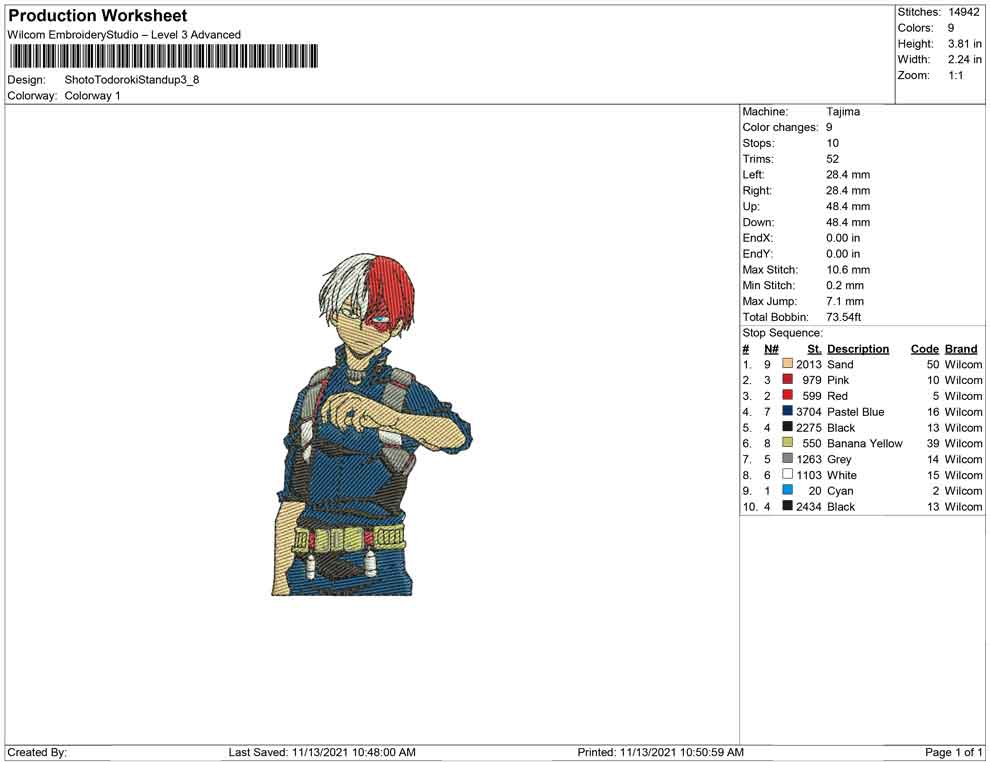Click the Left value 28.4 mm
This screenshot has width=990, height=762.
848,175
